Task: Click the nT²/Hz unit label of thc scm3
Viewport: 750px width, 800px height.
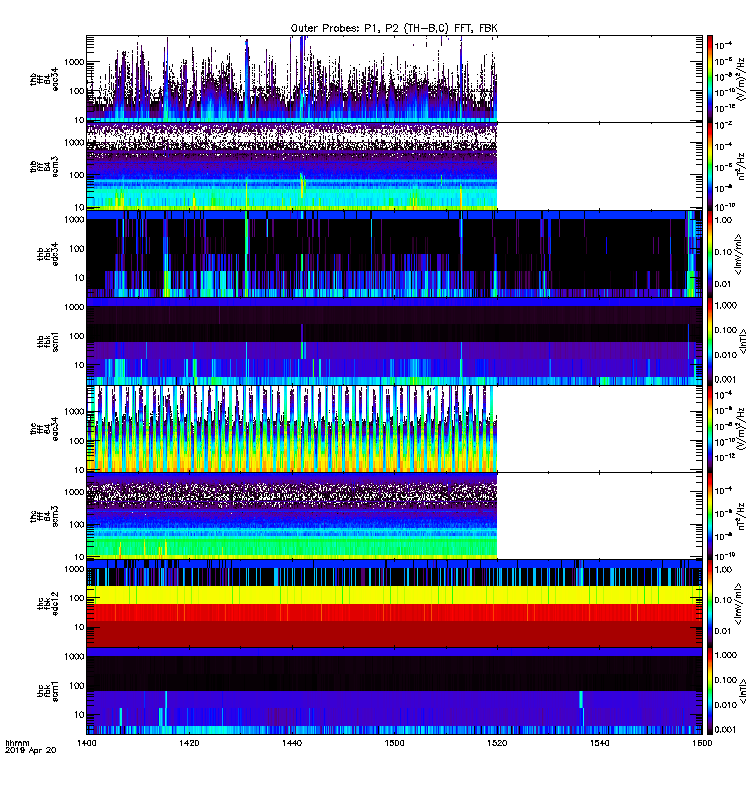Action: 741,516
